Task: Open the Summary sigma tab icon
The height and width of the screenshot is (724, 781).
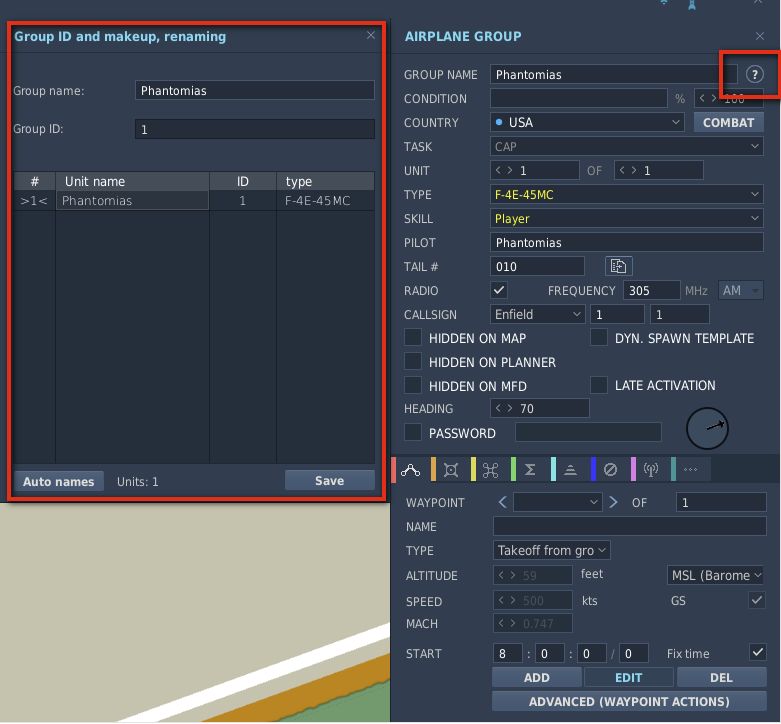Action: click(530, 470)
